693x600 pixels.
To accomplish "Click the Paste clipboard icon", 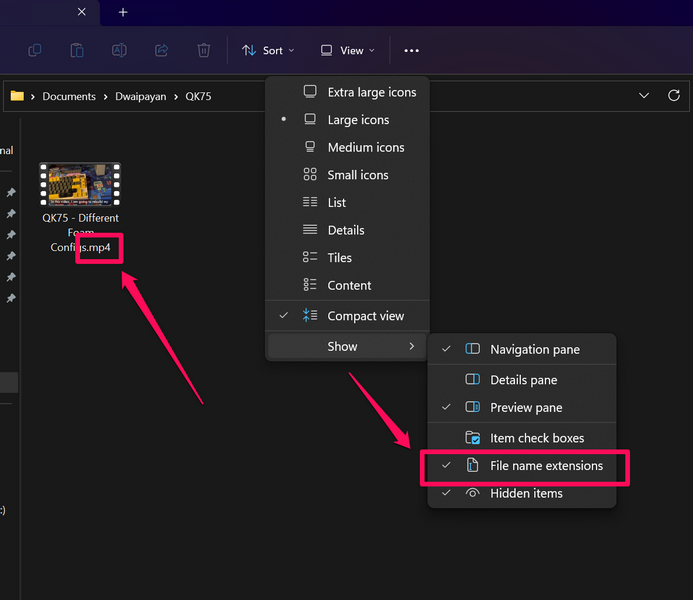I will click(x=77, y=50).
